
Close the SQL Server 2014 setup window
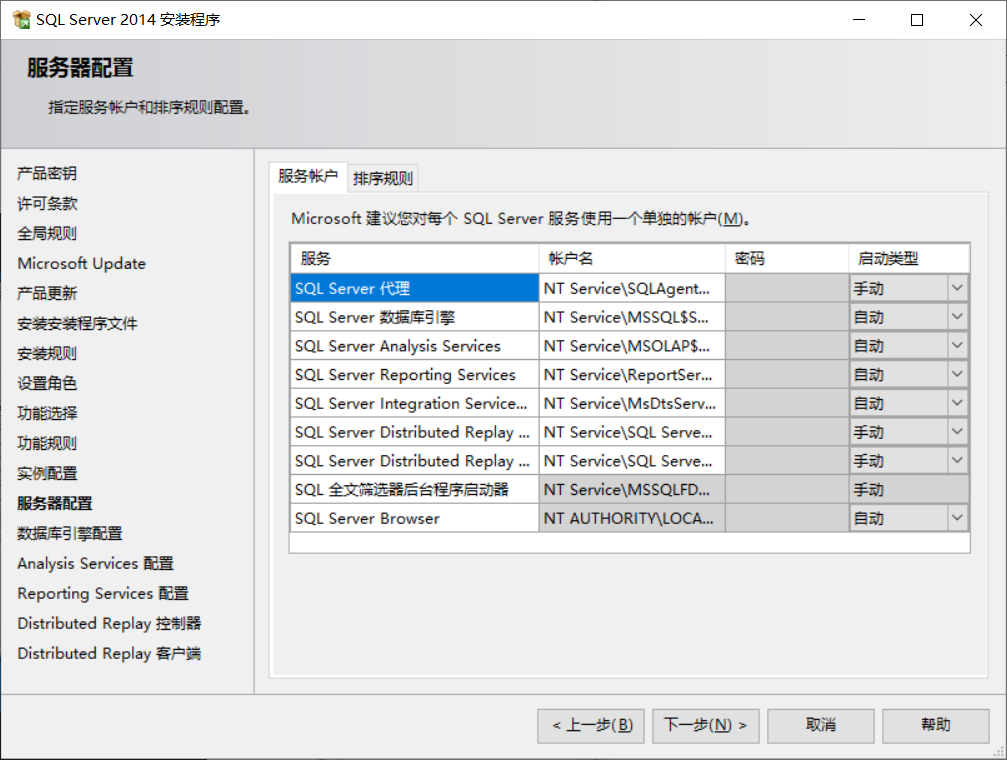coord(976,20)
